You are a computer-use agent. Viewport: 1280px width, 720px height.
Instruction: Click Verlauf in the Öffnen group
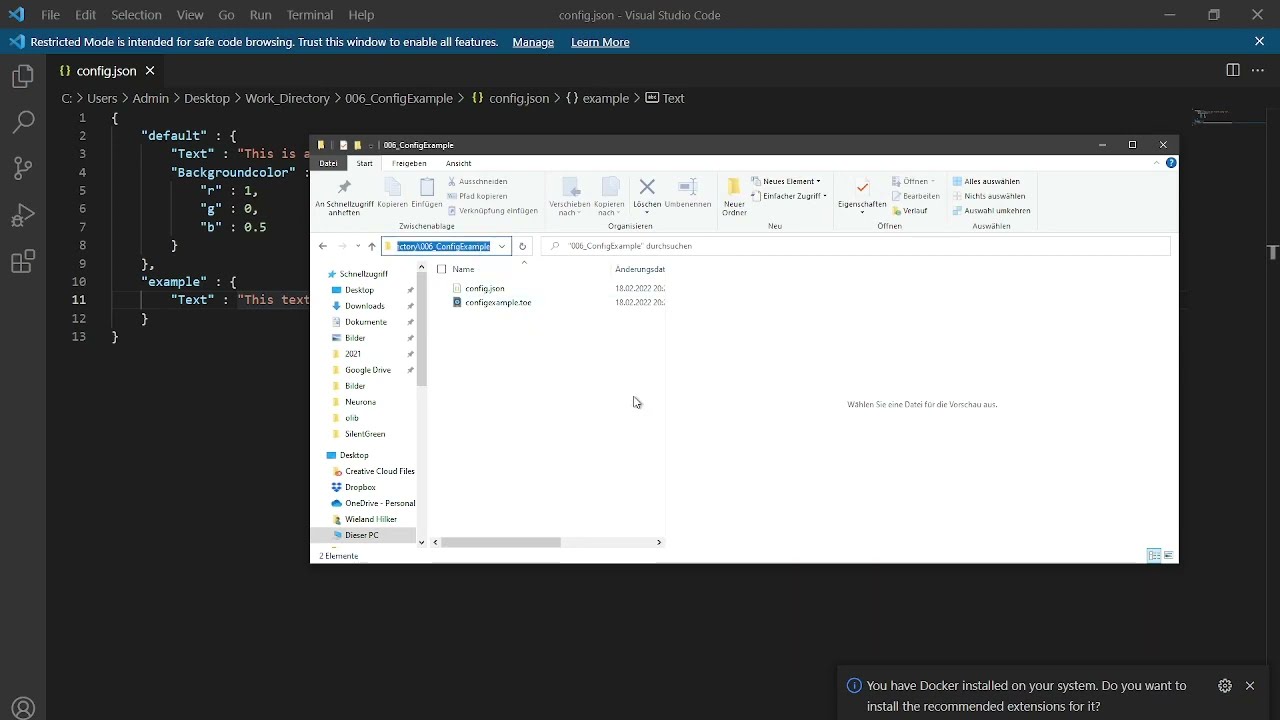click(910, 211)
